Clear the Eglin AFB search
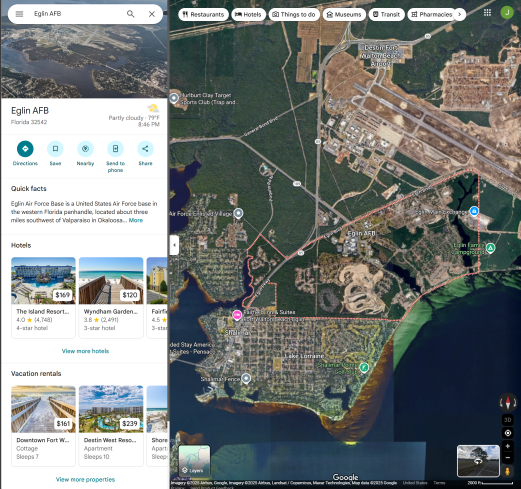Viewport: 521px width, 489px height. 152,14
